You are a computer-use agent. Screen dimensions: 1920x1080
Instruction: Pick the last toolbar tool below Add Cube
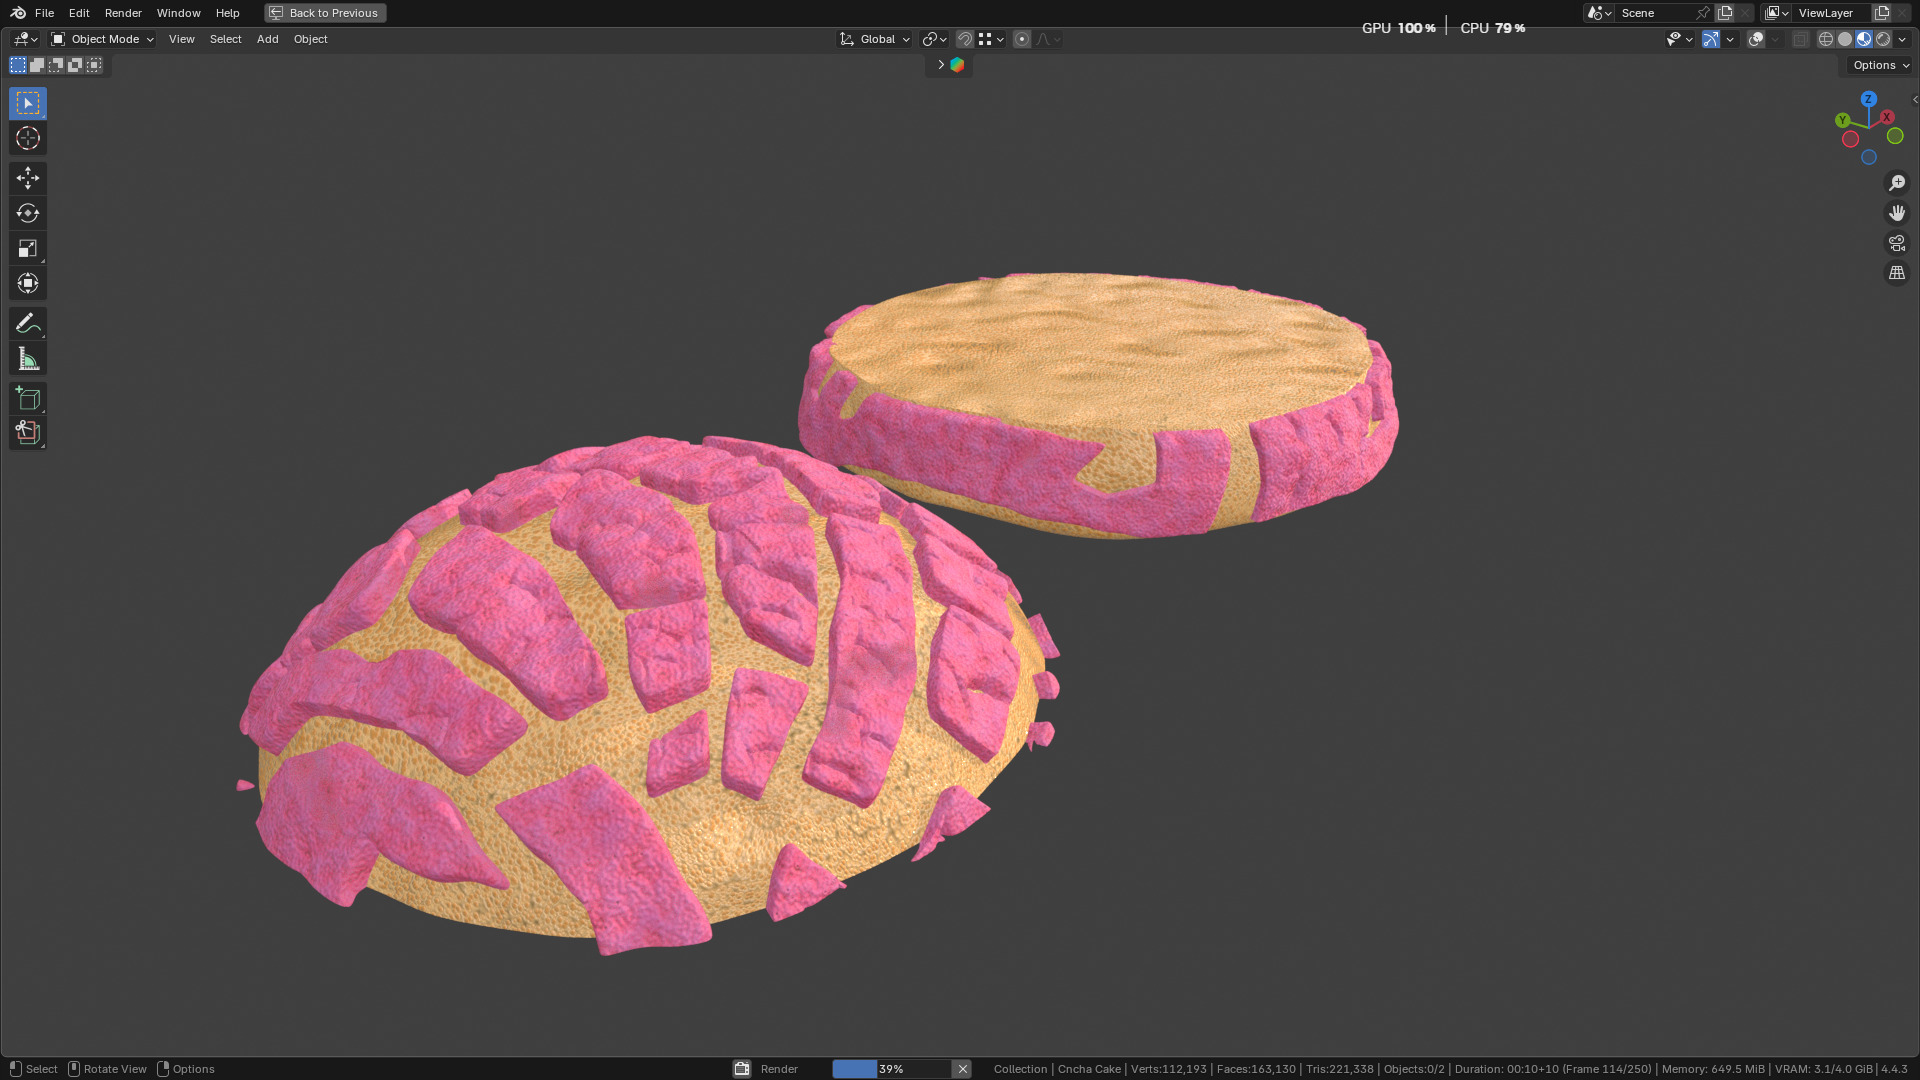coord(28,433)
